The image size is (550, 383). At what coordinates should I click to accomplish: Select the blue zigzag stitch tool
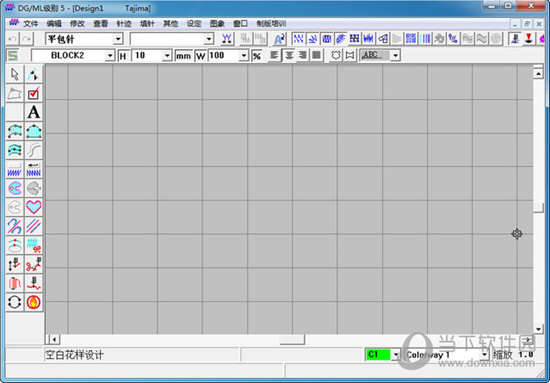[x=15, y=169]
